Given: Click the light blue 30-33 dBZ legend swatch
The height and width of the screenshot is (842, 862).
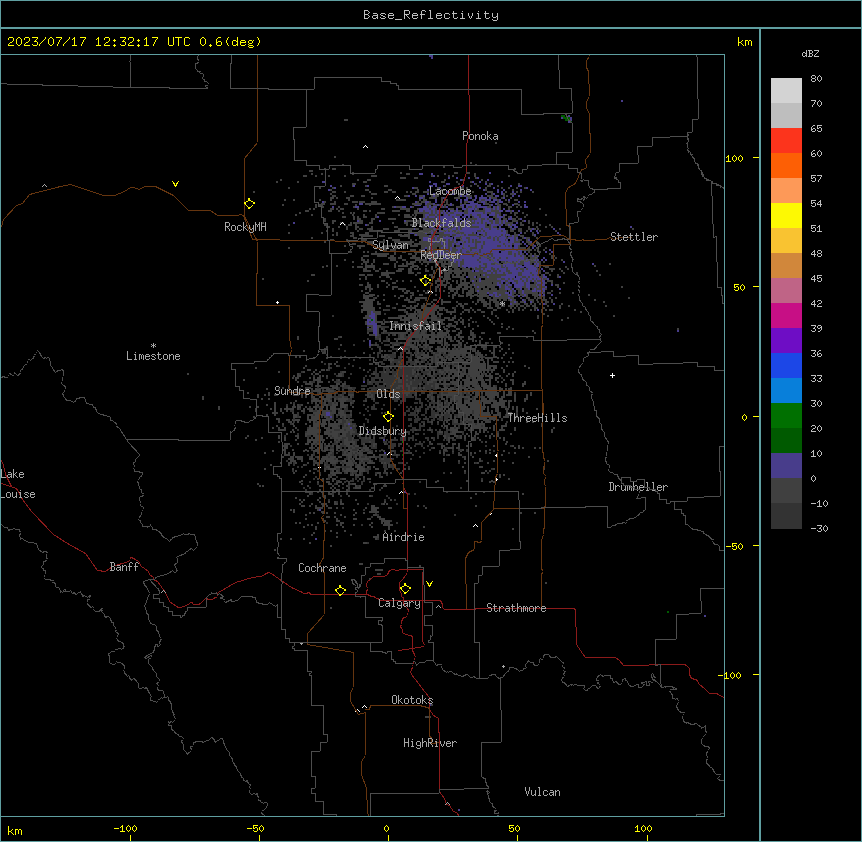Looking at the screenshot, I should click(x=786, y=390).
